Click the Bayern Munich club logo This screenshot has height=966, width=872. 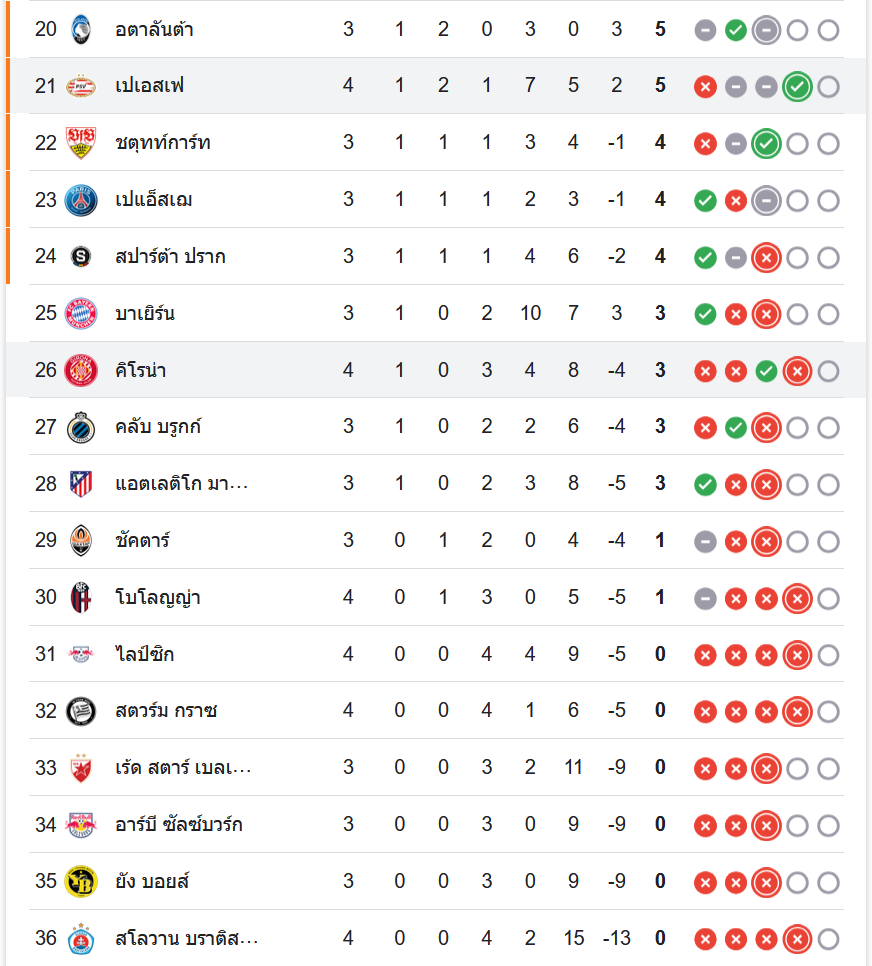click(x=80, y=314)
